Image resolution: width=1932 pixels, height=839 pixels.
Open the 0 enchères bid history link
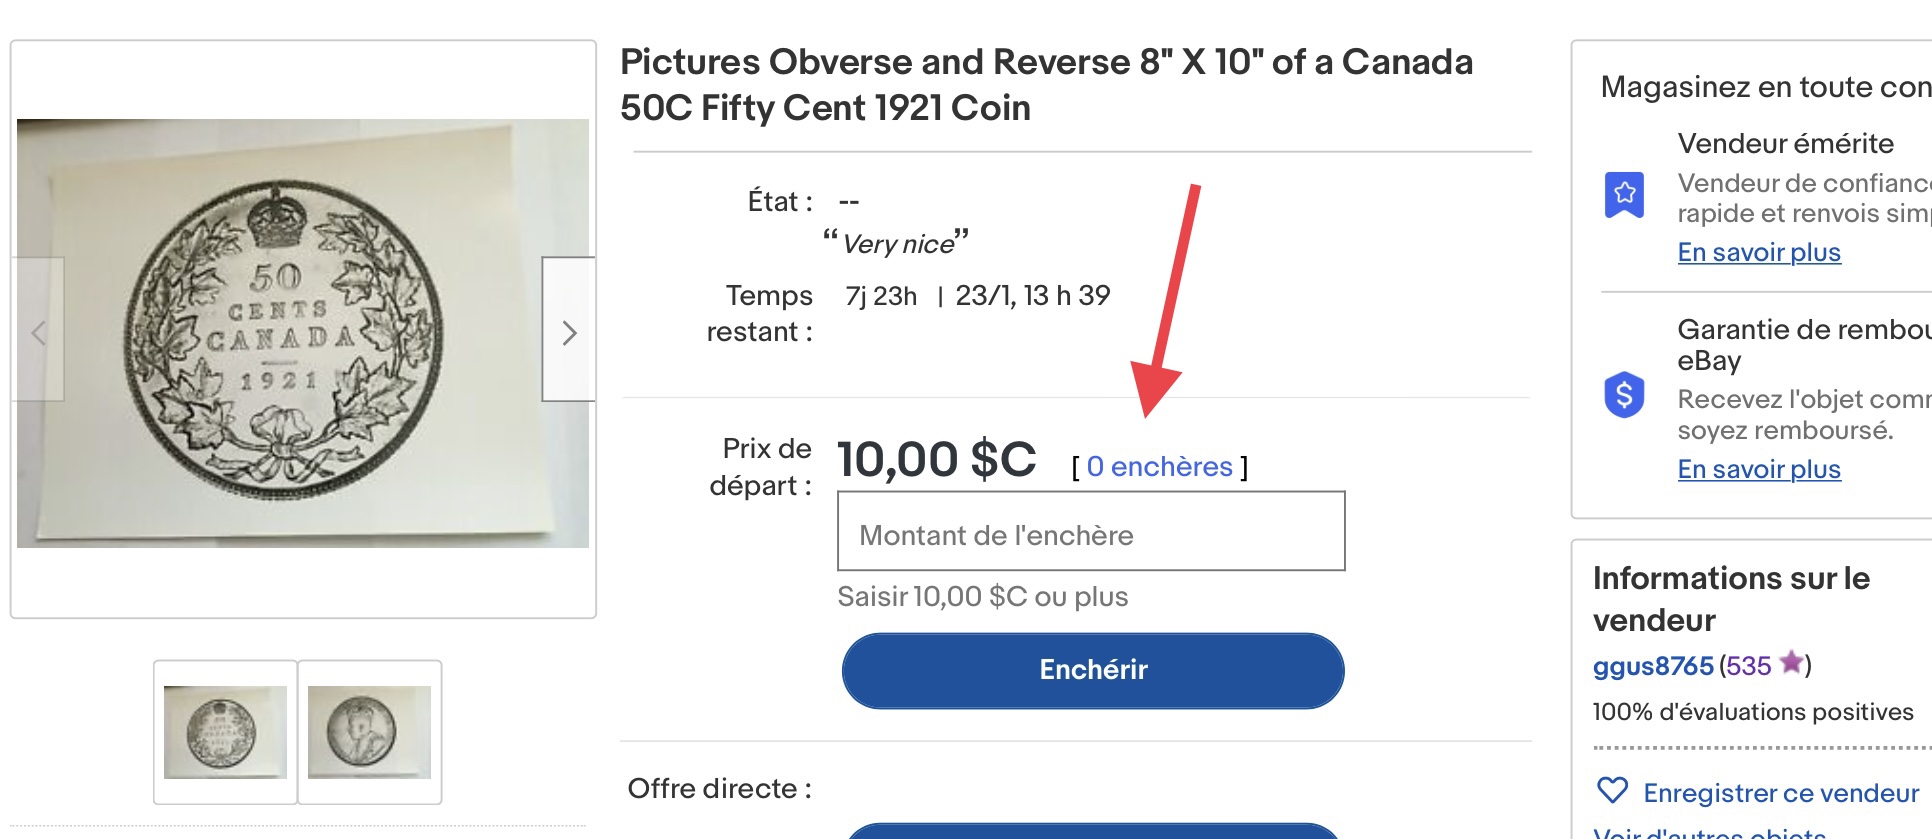[x=1159, y=467]
